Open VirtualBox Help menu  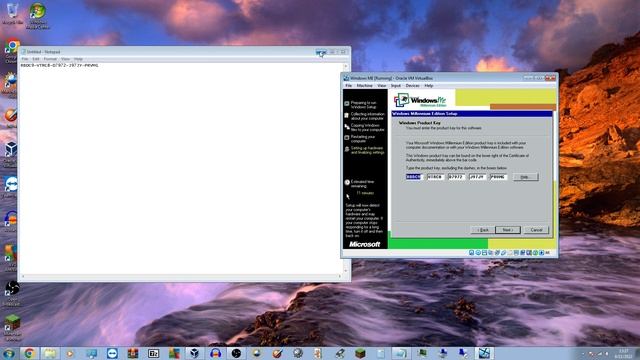click(429, 86)
